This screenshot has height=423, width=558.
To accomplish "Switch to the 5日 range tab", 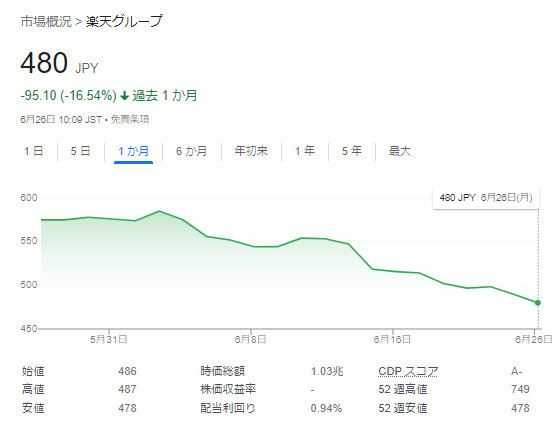I will pyautogui.click(x=80, y=151).
